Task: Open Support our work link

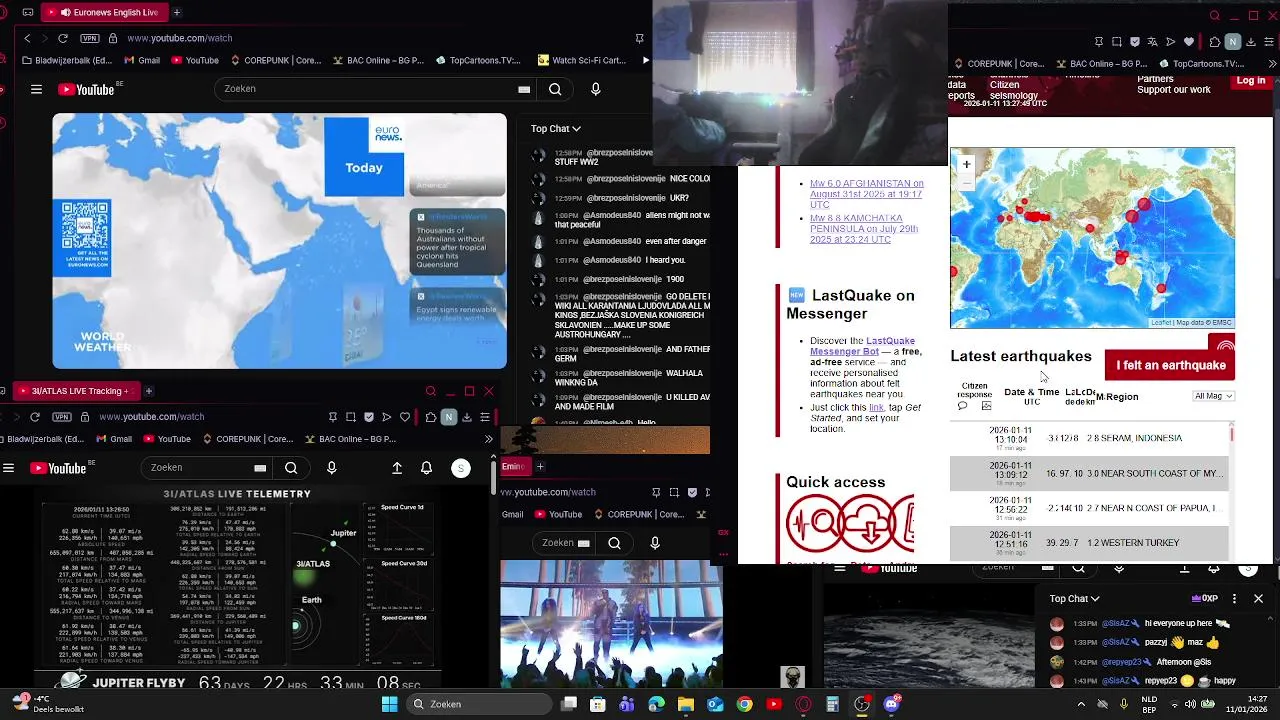Action: 1174,90
